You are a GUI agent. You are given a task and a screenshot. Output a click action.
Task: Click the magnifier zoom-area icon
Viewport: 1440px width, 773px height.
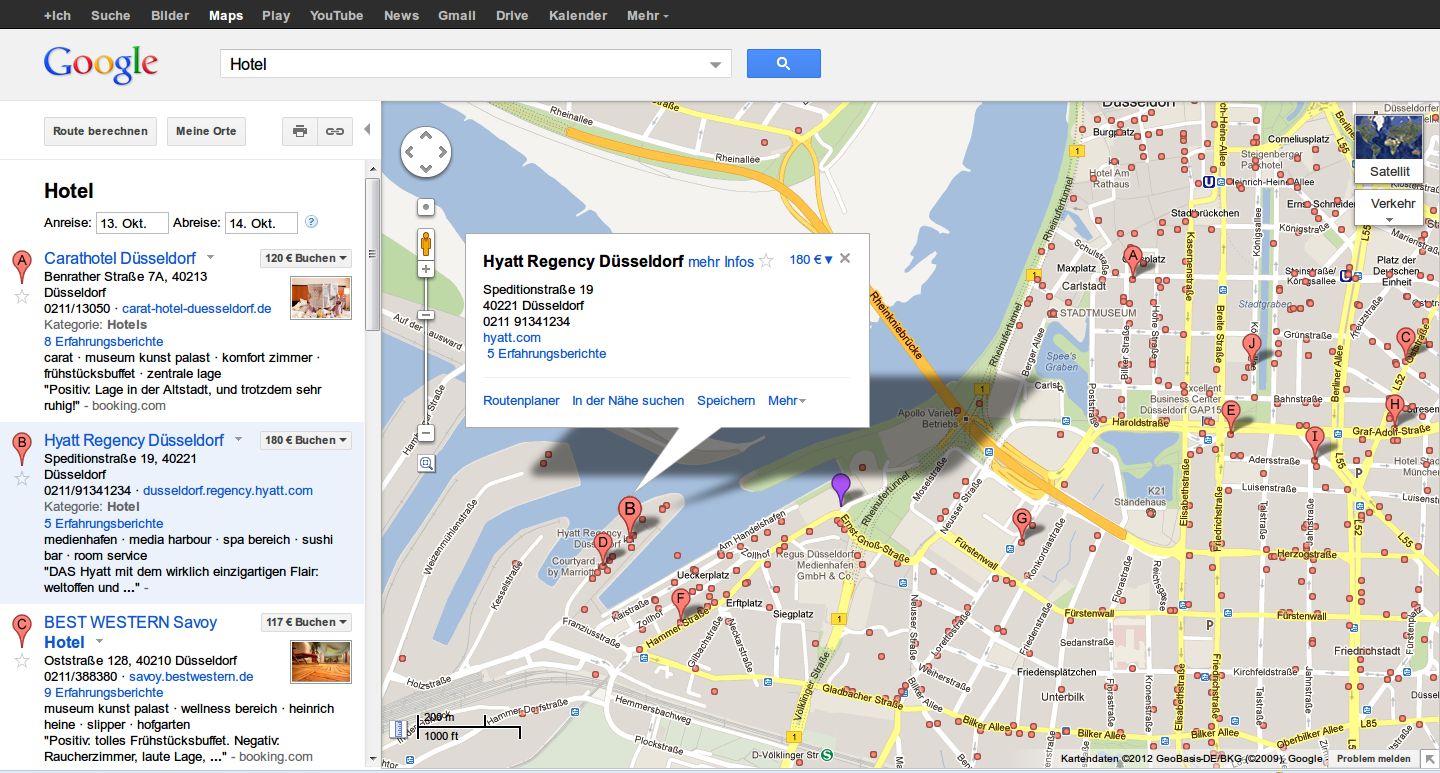click(426, 463)
